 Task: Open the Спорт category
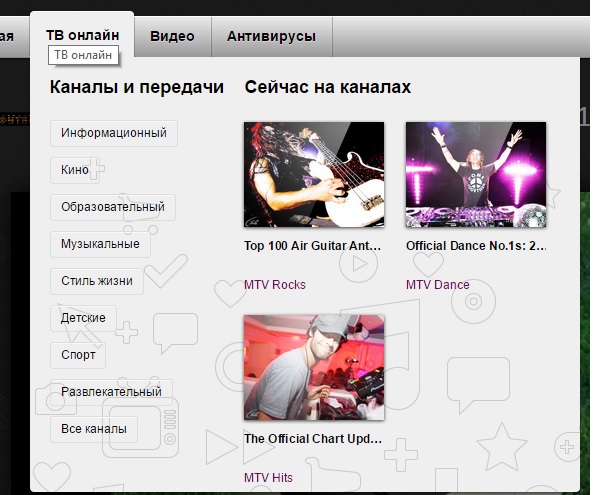[78, 355]
